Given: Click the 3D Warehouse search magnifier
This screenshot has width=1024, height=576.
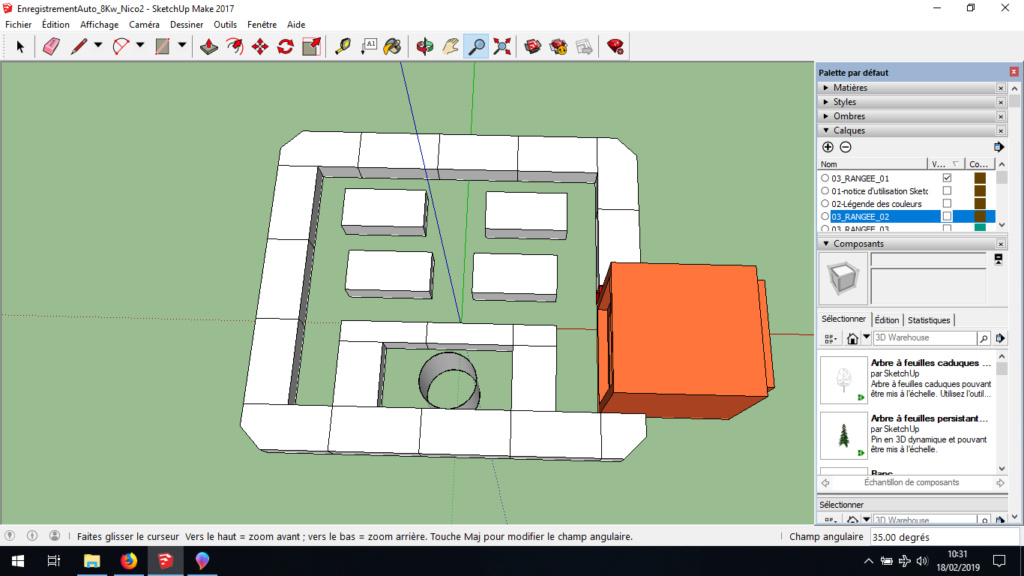Looking at the screenshot, I should [x=984, y=338].
